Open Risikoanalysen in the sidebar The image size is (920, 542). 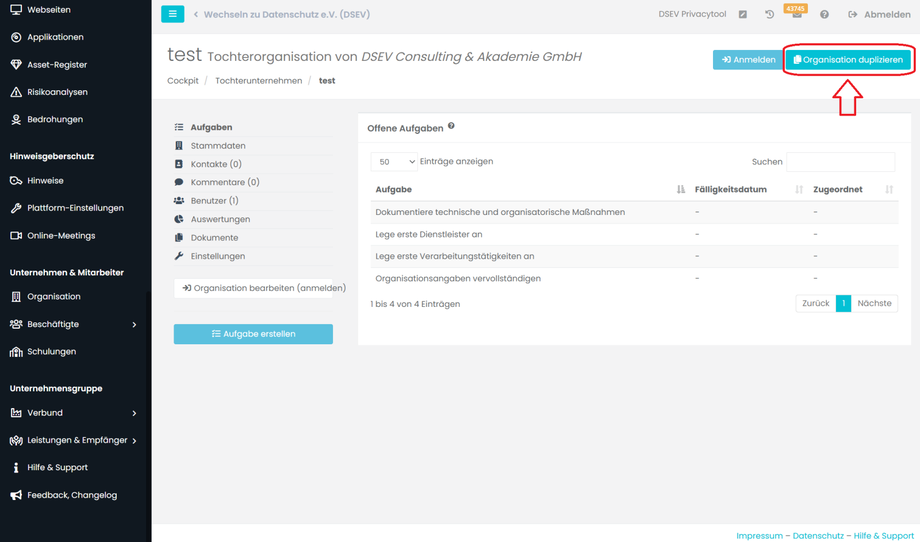coord(57,92)
